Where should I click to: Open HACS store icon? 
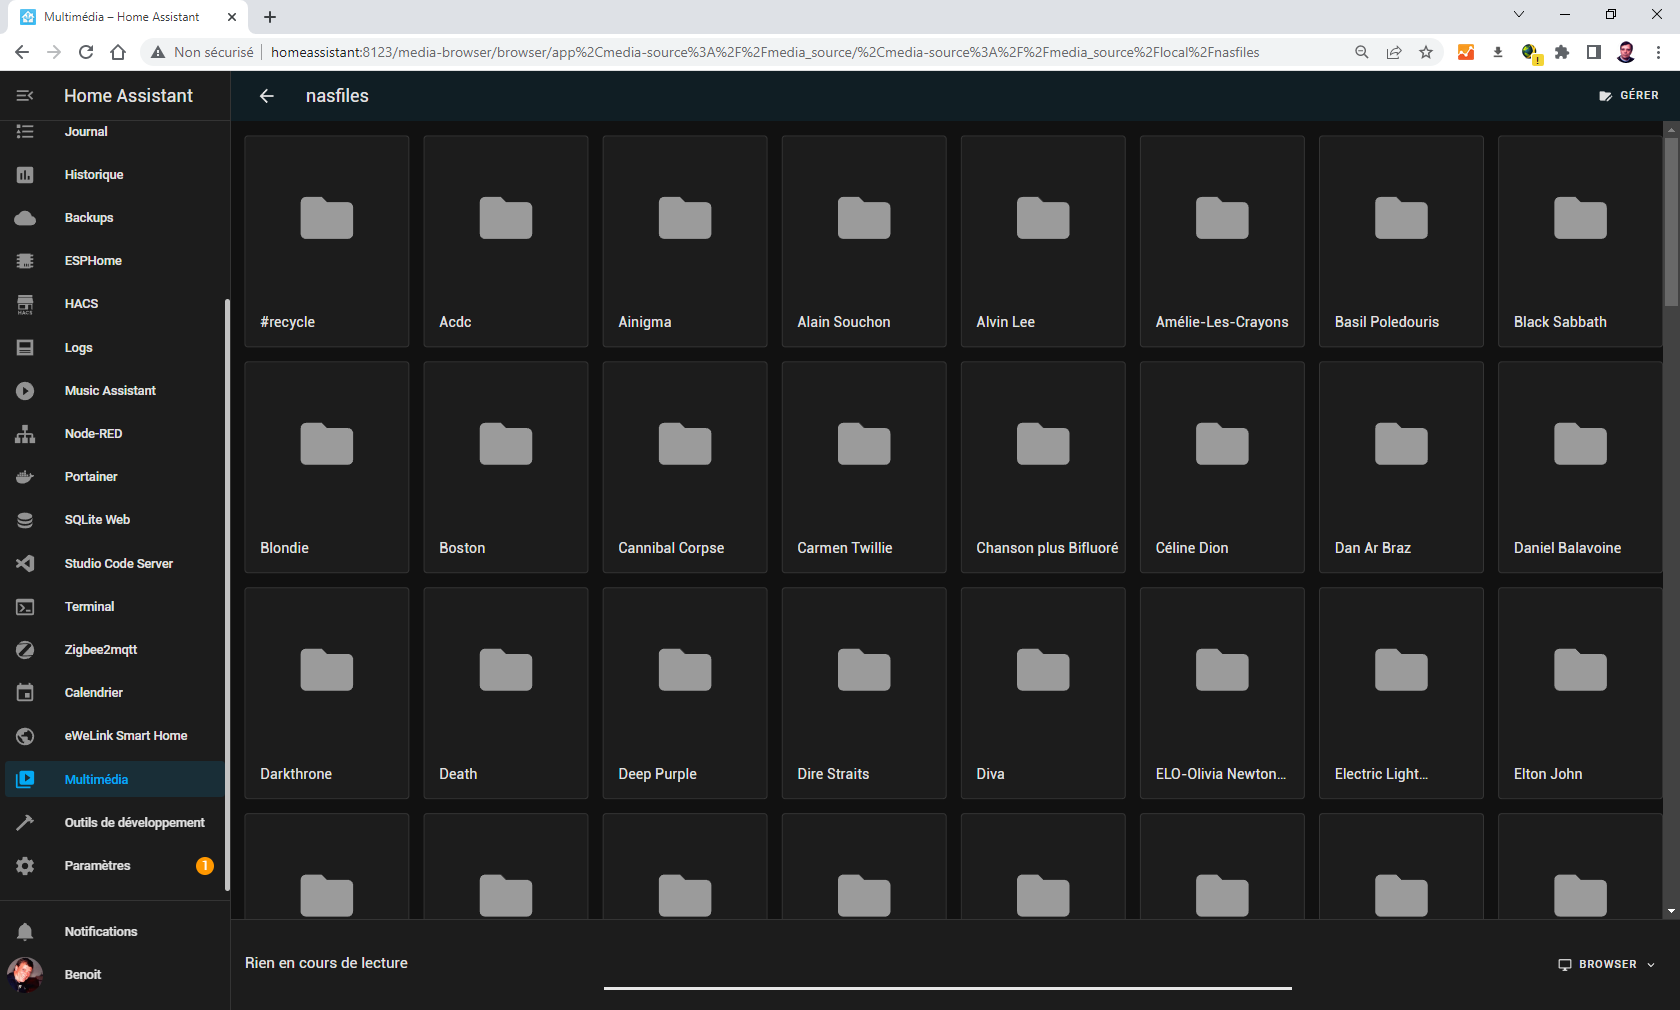pos(25,304)
